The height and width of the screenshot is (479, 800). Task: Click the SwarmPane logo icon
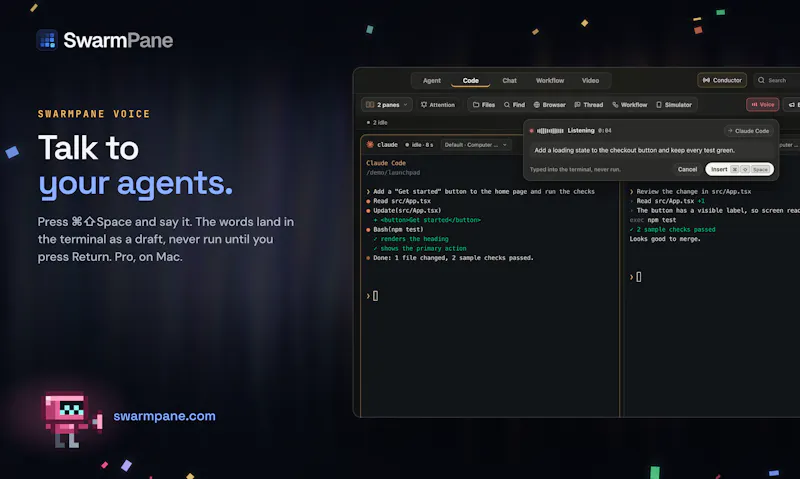pos(47,40)
